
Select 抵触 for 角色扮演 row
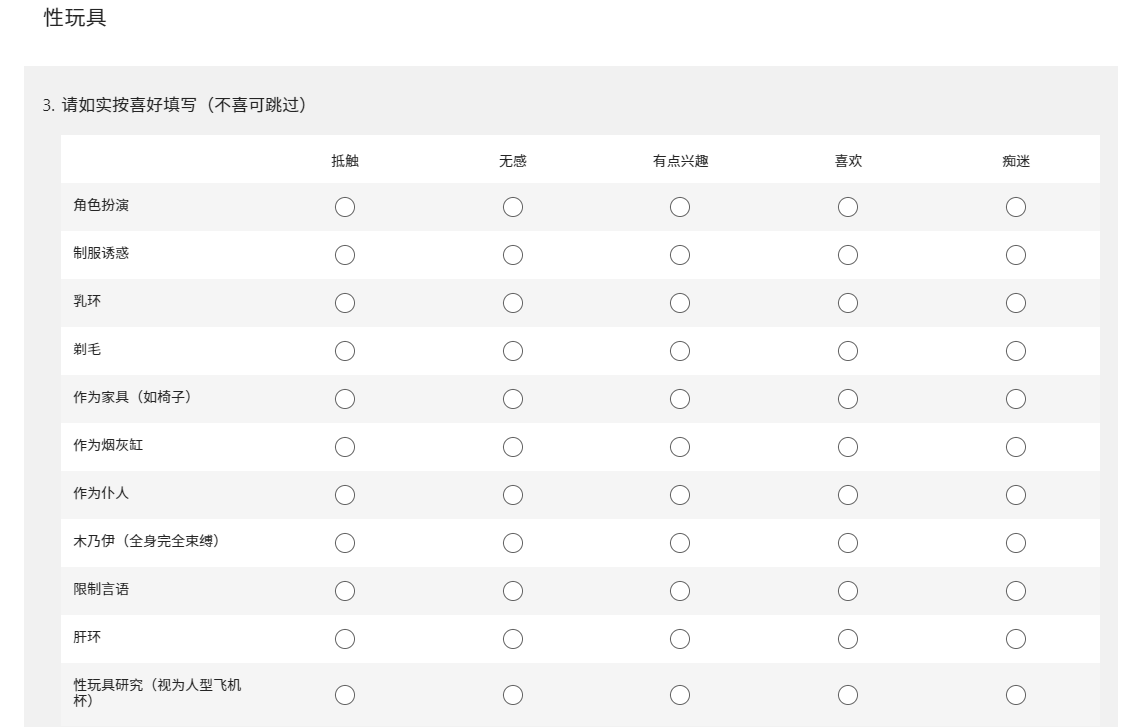(345, 207)
